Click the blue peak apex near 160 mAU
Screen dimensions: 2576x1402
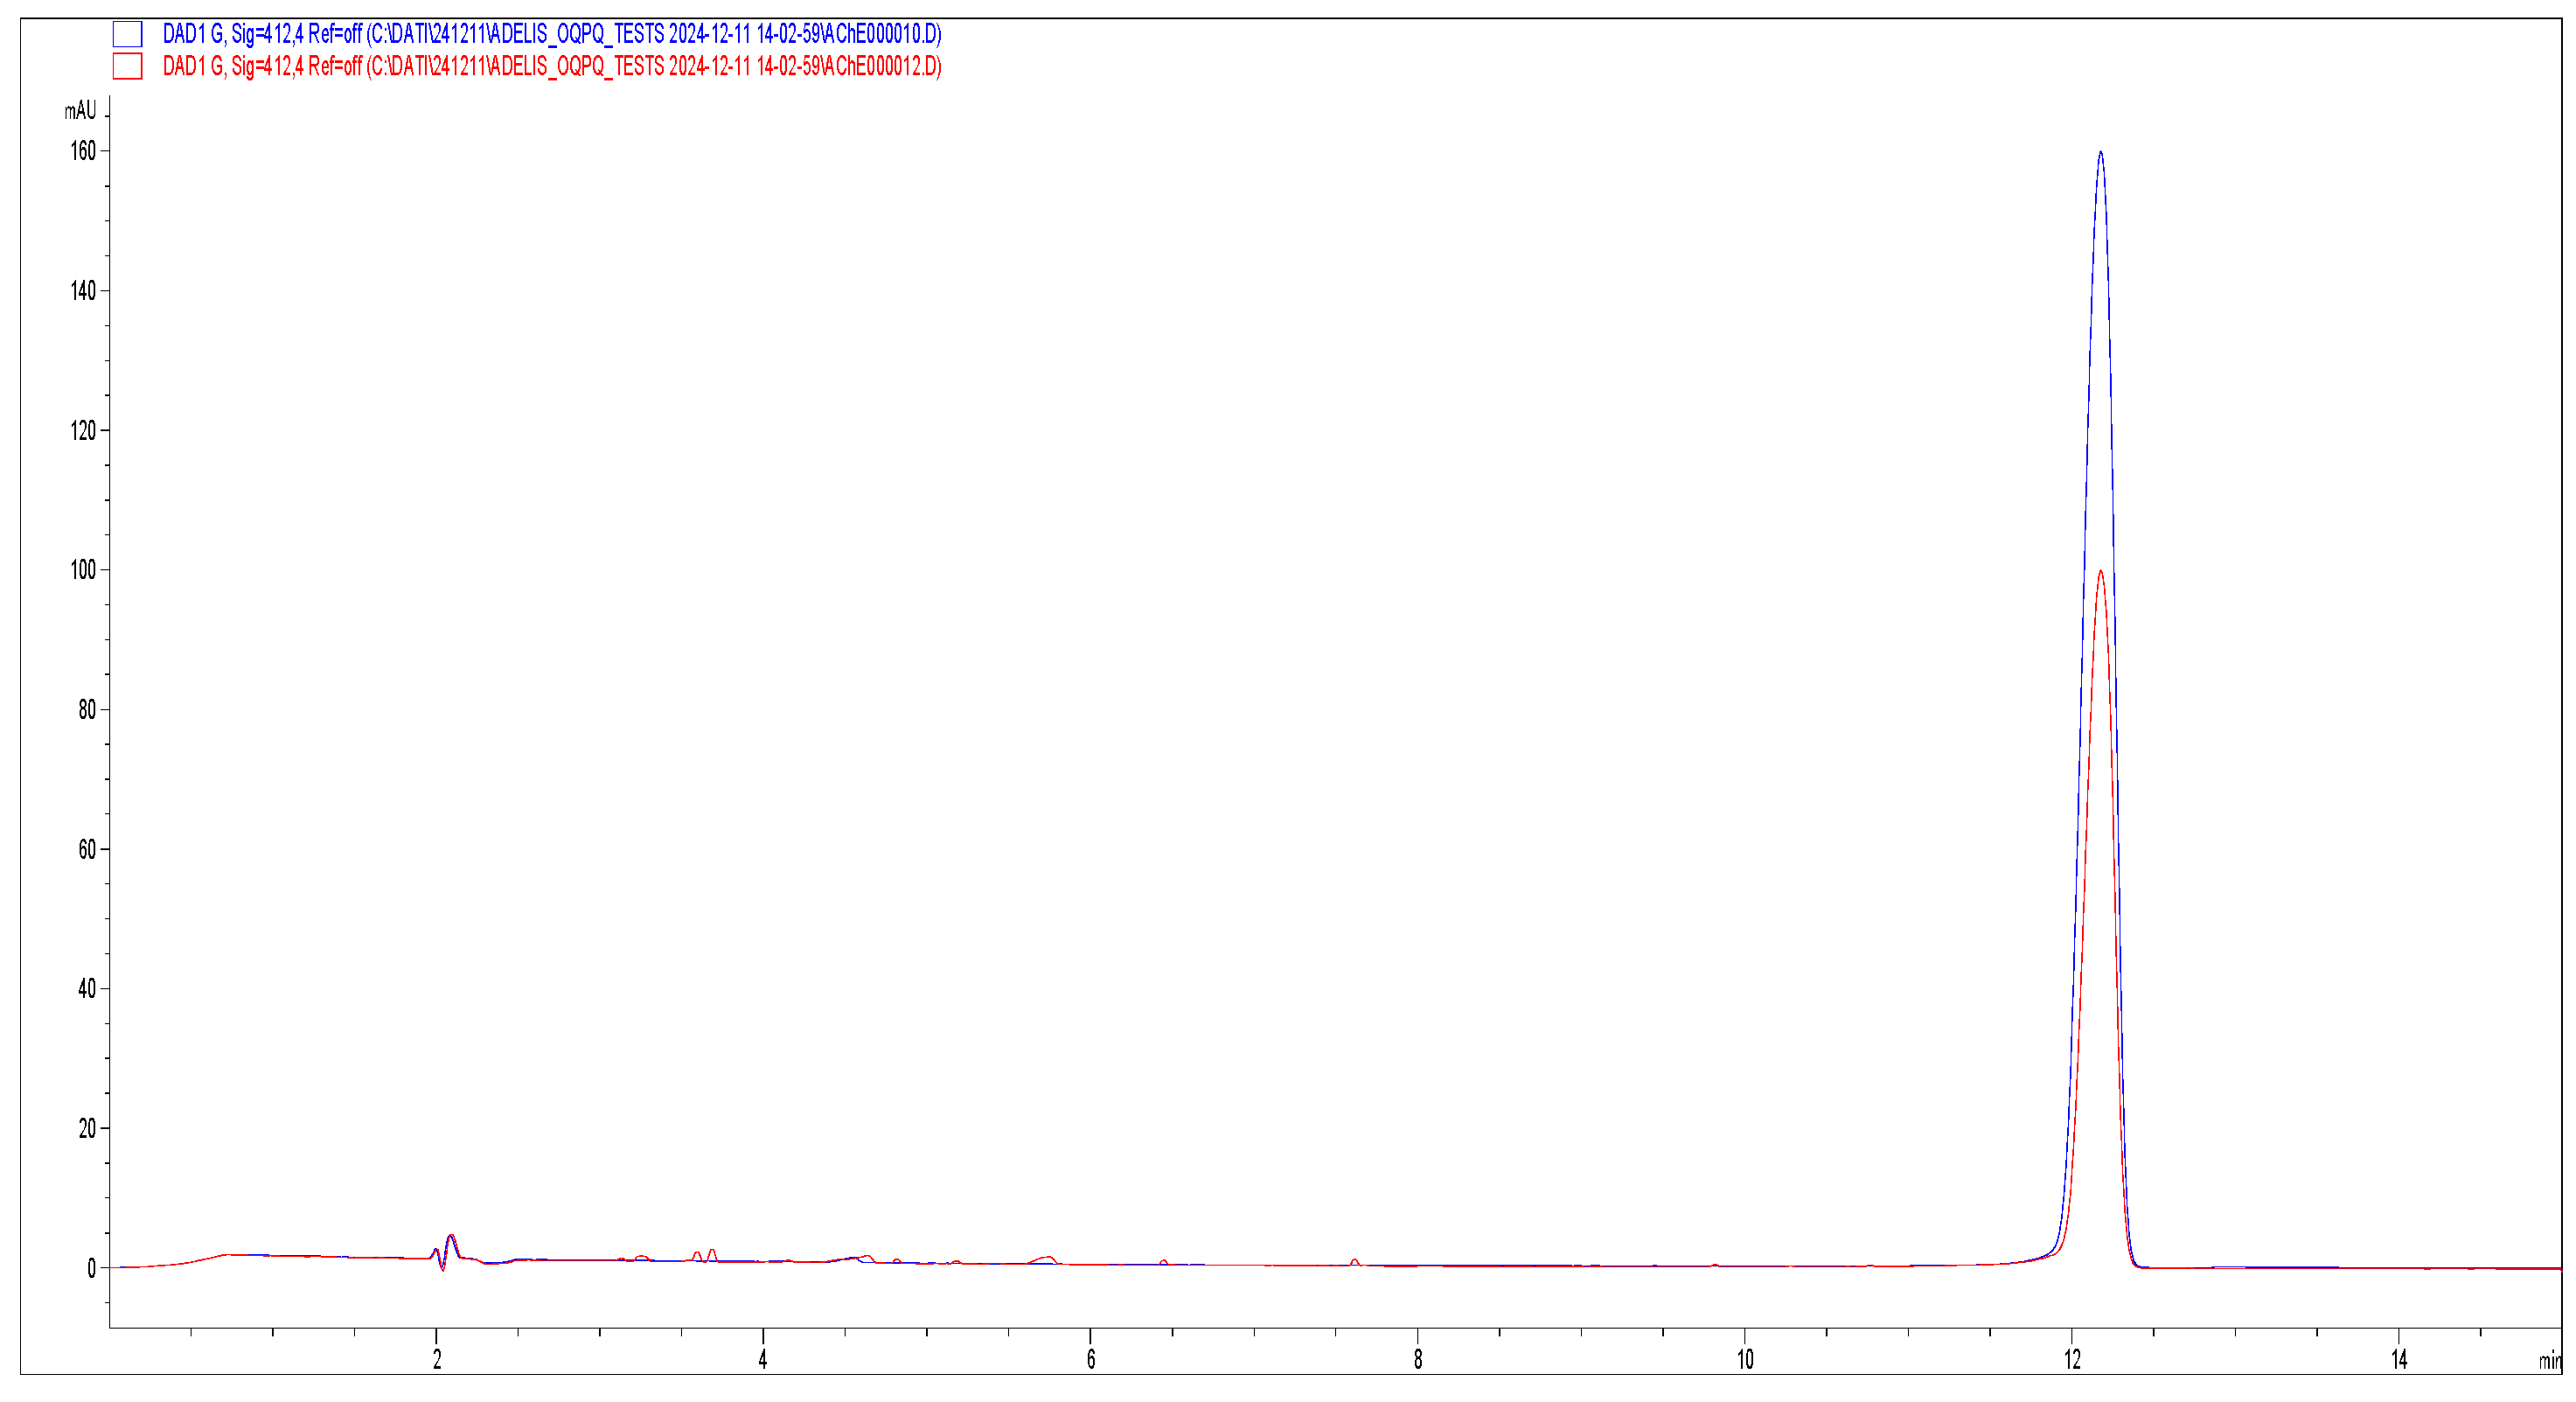[2100, 153]
